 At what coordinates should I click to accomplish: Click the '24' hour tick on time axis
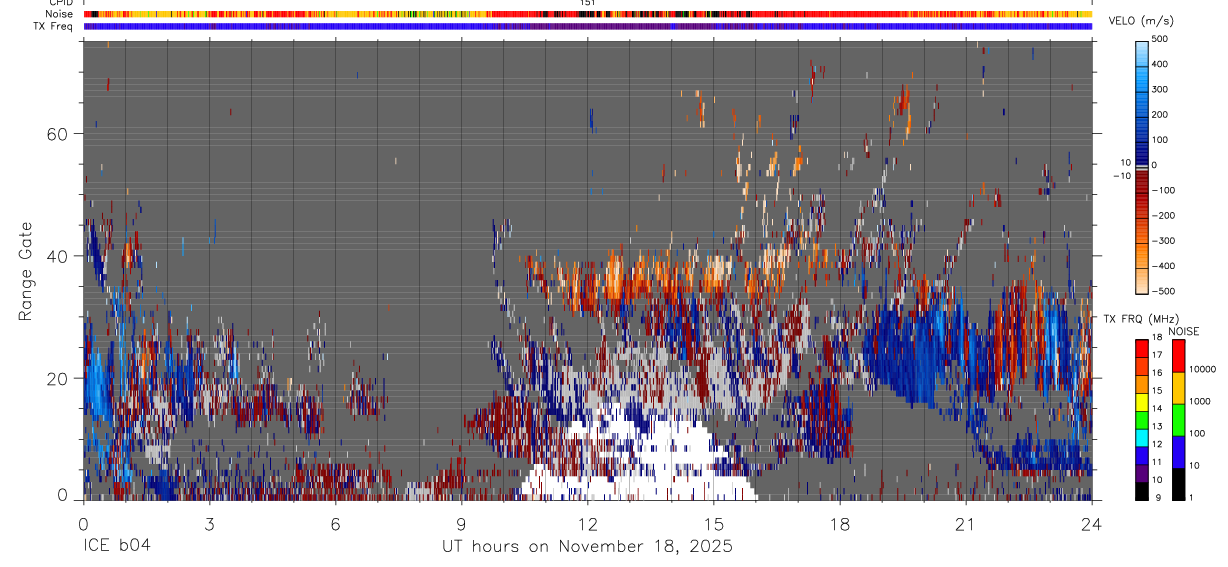point(1092,524)
